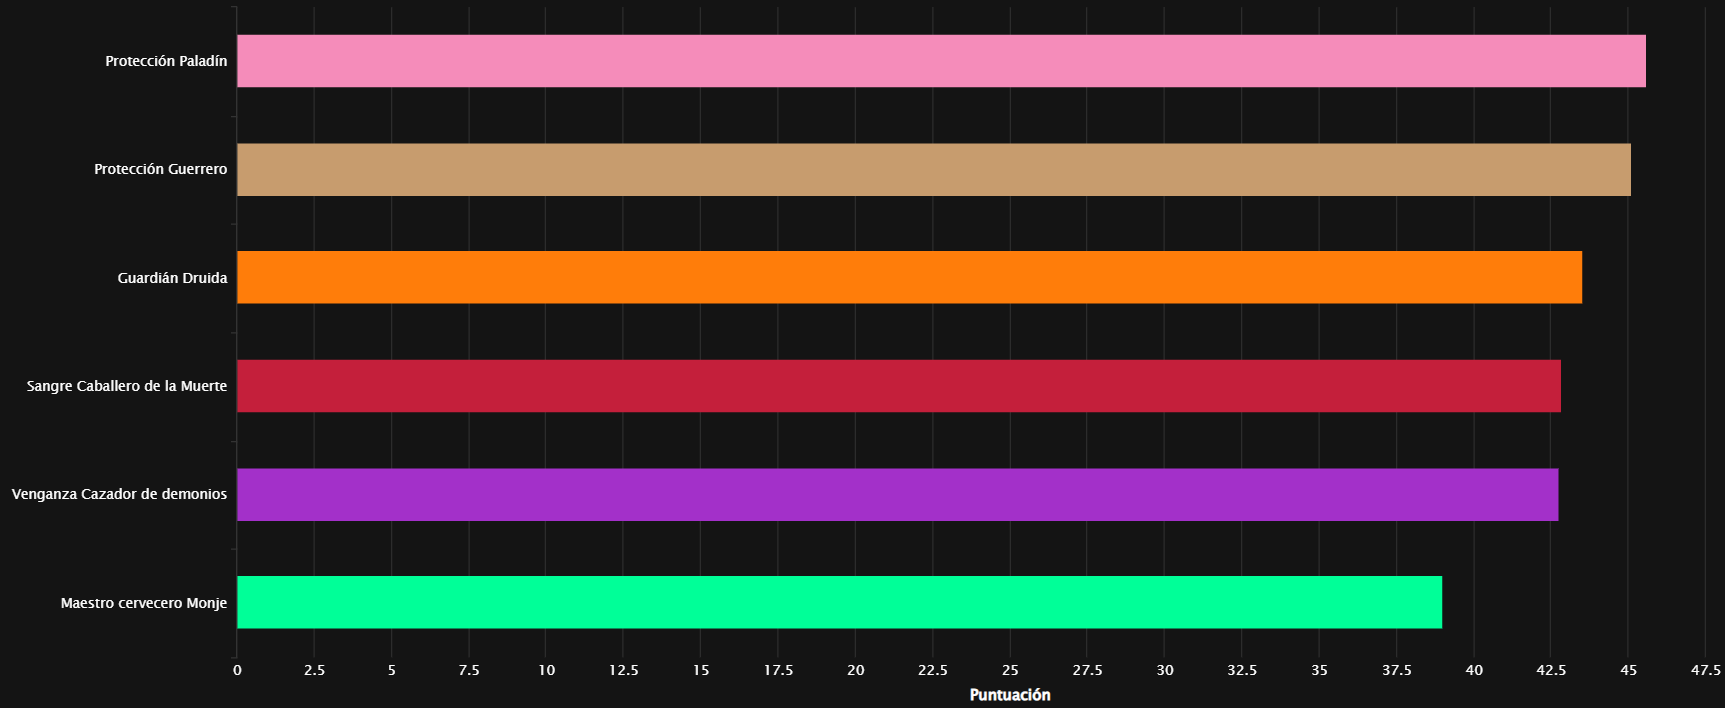1725x708 pixels.
Task: Click the purple Venganza Cazador de demonios bar
Action: click(x=897, y=494)
